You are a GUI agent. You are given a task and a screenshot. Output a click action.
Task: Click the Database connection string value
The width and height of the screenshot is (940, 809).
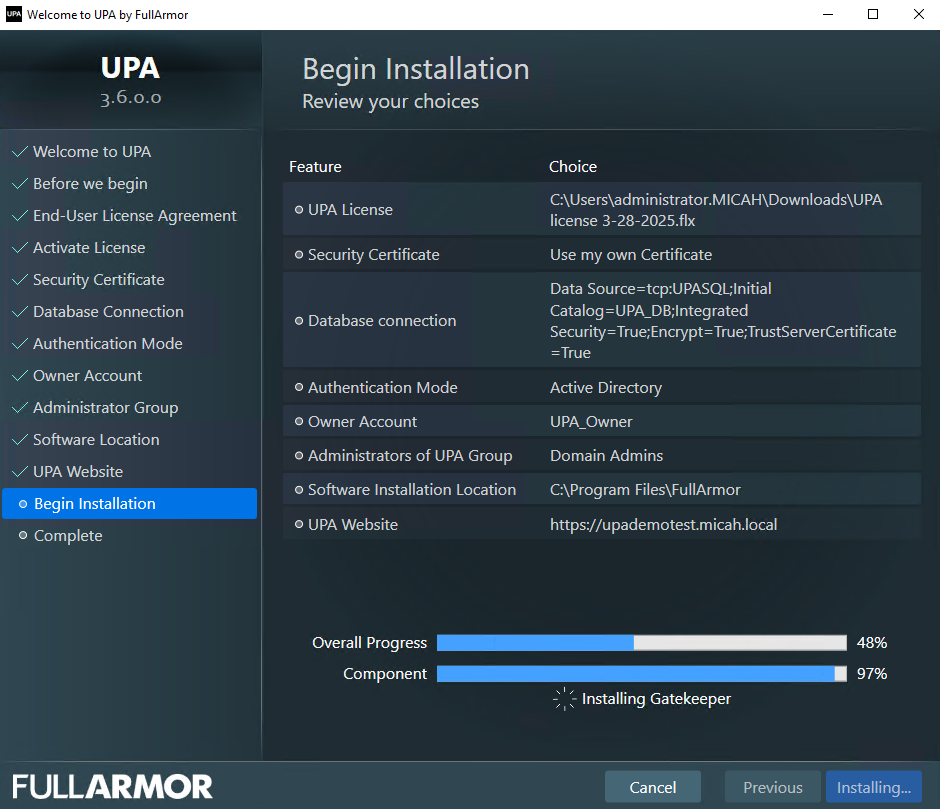[x=722, y=321]
